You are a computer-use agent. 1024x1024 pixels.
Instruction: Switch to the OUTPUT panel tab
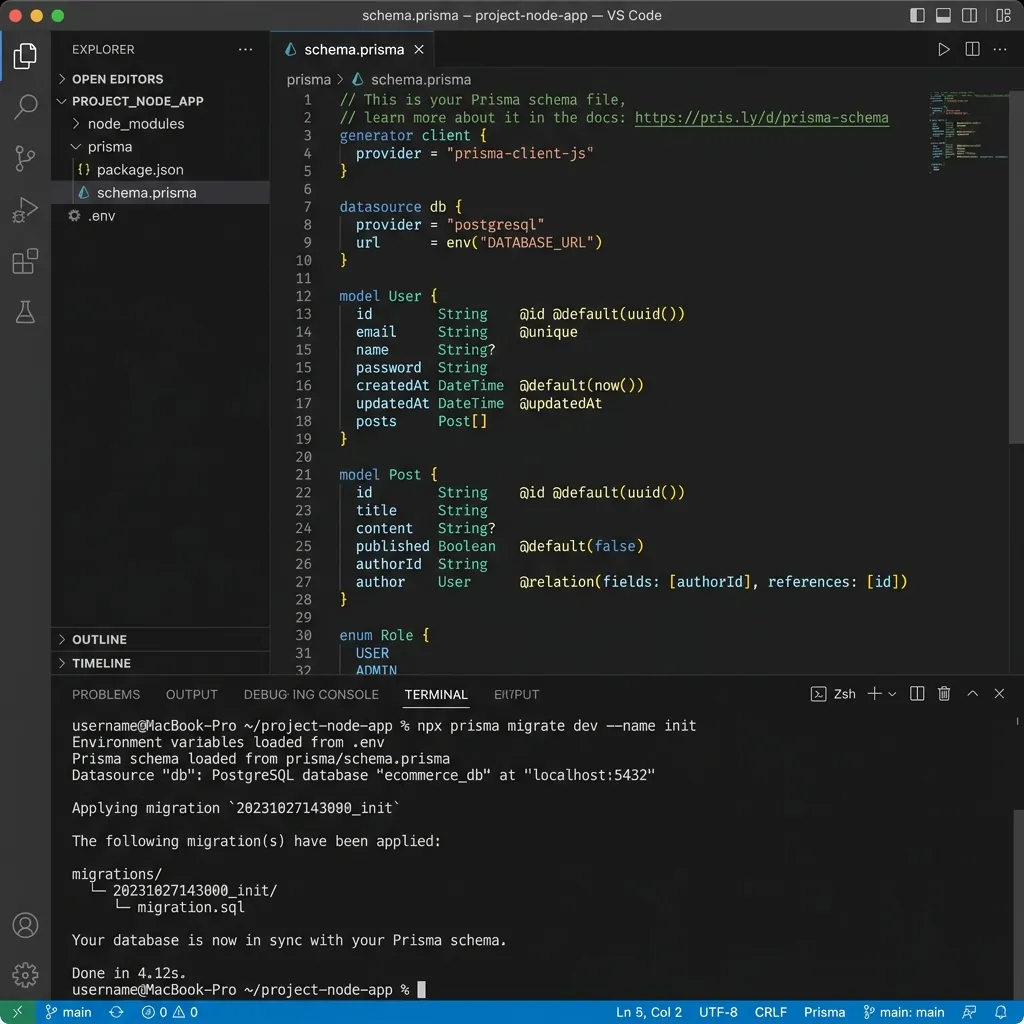tap(191, 694)
